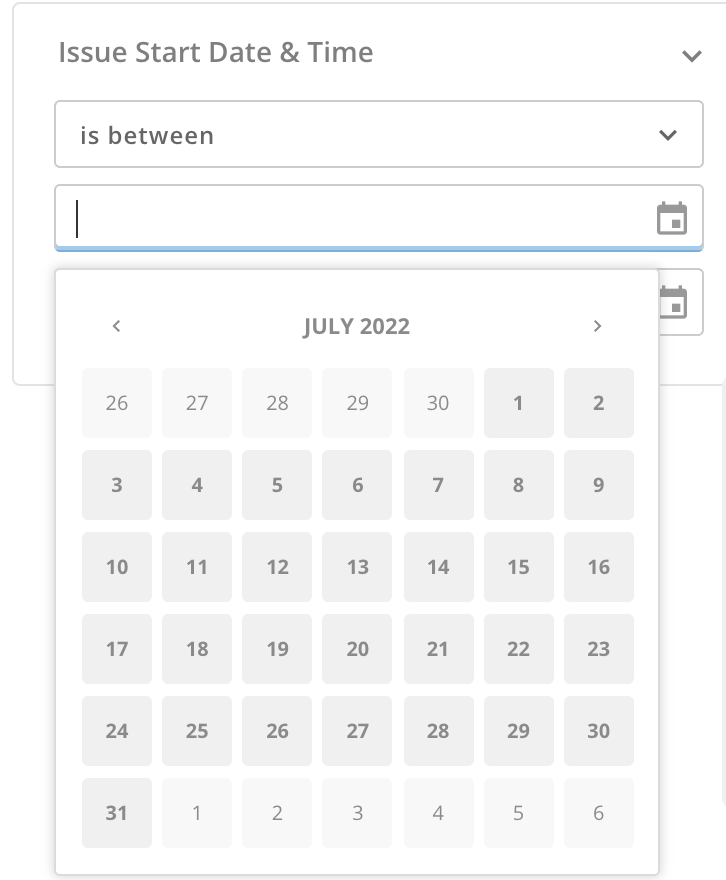Select July 4 in the calendar
The image size is (726, 880).
197,485
